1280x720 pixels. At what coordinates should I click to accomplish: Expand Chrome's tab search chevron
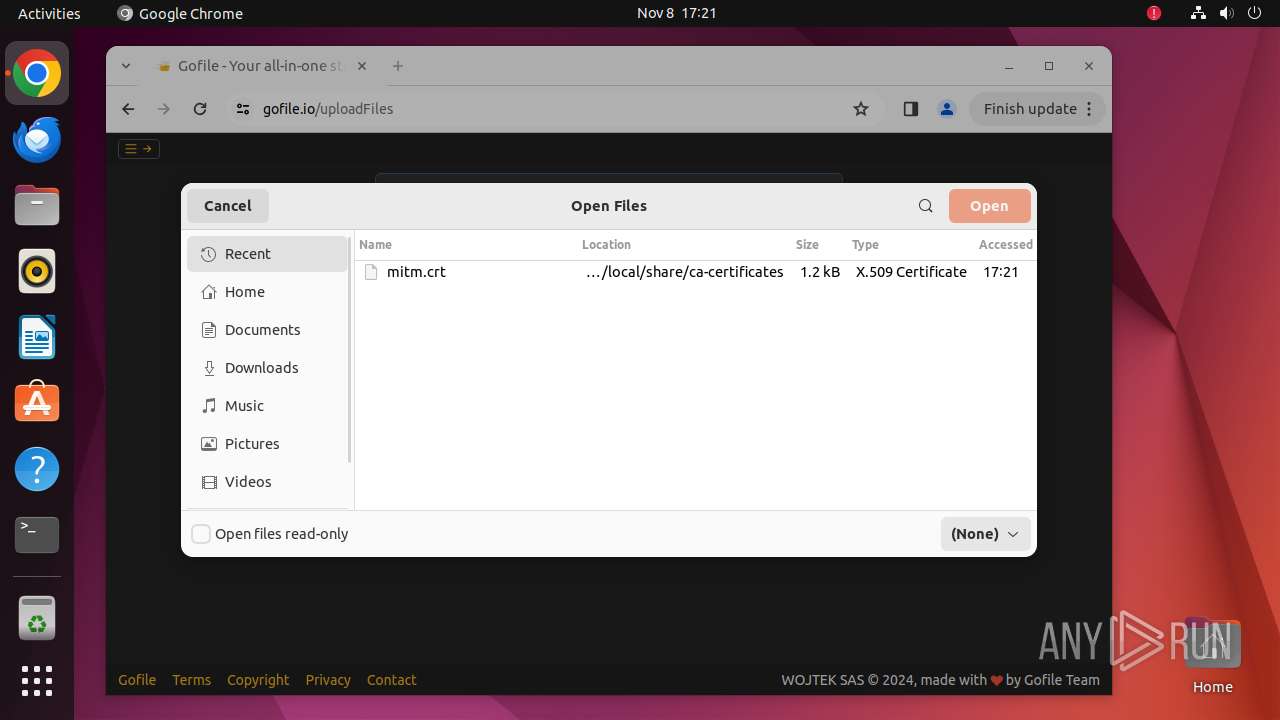pos(126,66)
